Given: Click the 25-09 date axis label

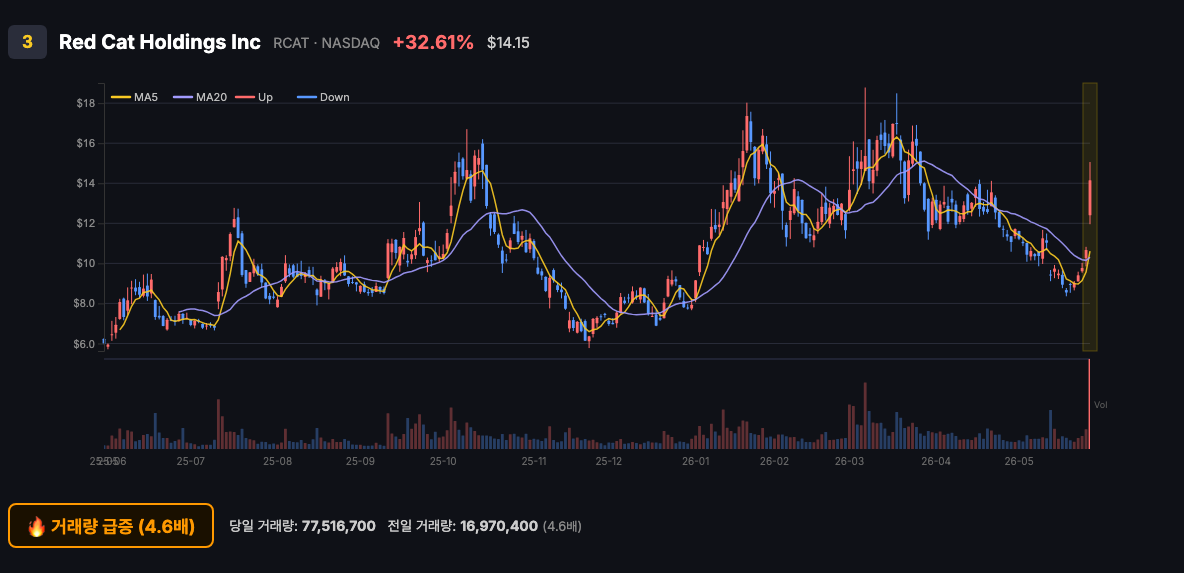Looking at the screenshot, I should (360, 461).
